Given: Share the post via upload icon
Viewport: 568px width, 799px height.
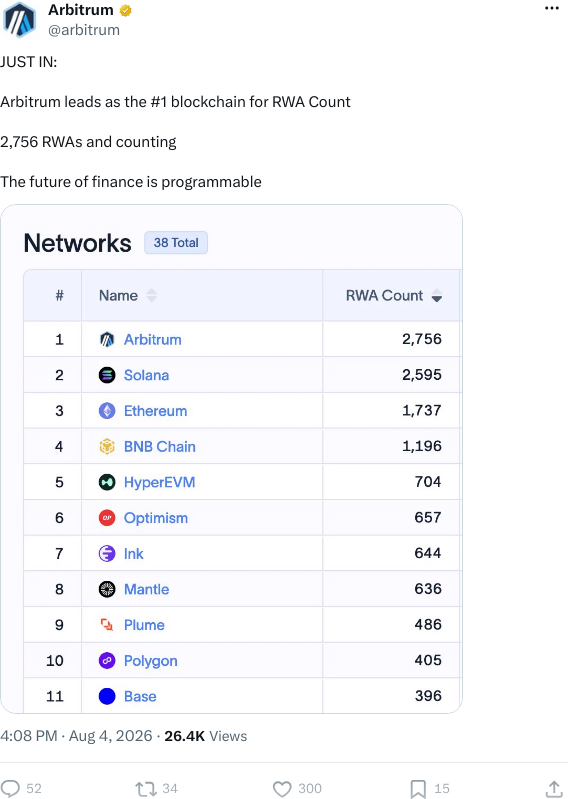Looking at the screenshot, I should point(554,789).
